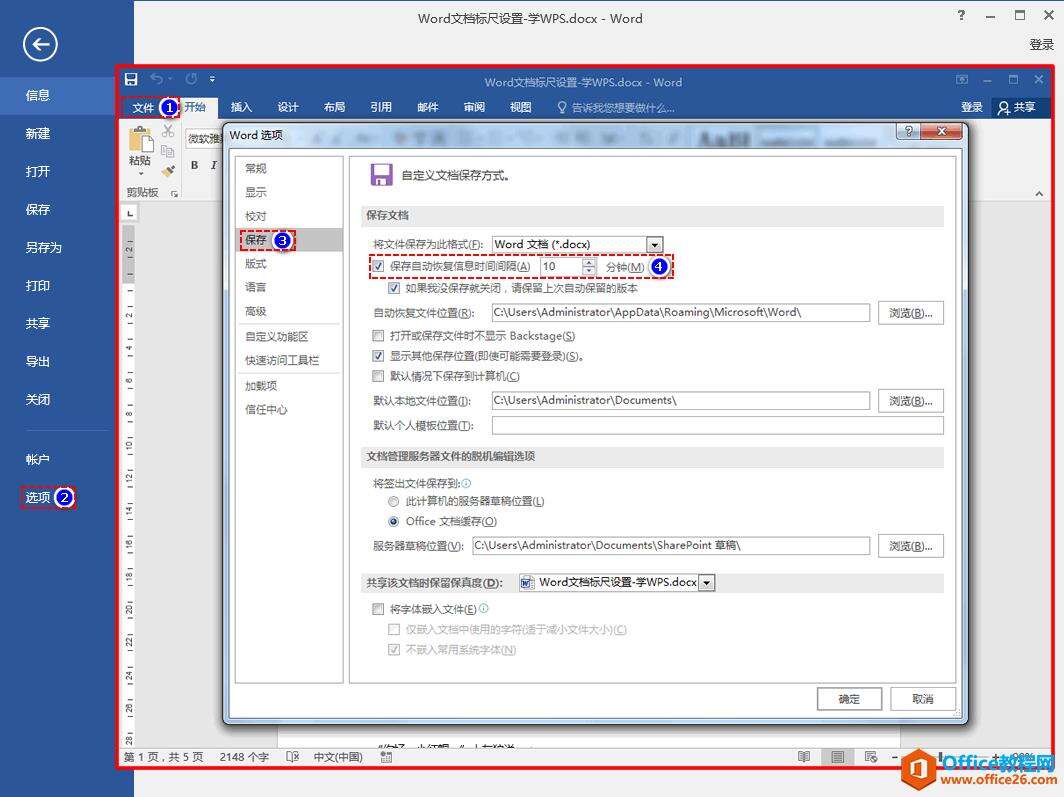1064x797 pixels.
Task: Click 确定 OK button in Word options
Action: pyautogui.click(x=849, y=699)
